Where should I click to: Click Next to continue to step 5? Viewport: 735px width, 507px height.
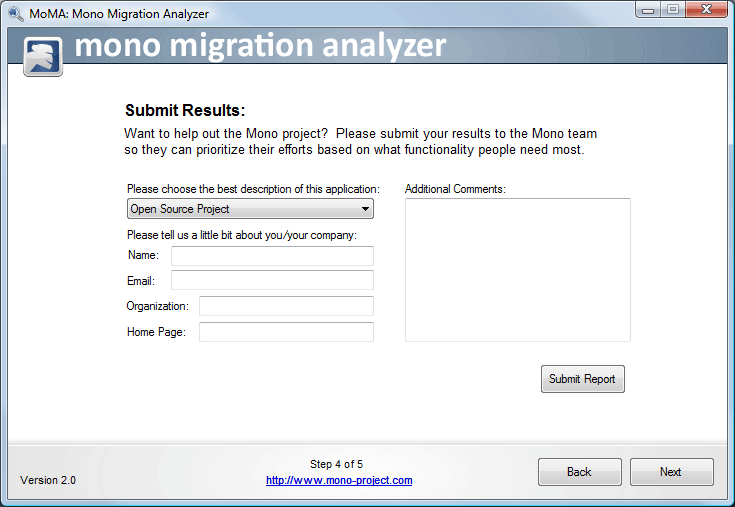(670, 472)
